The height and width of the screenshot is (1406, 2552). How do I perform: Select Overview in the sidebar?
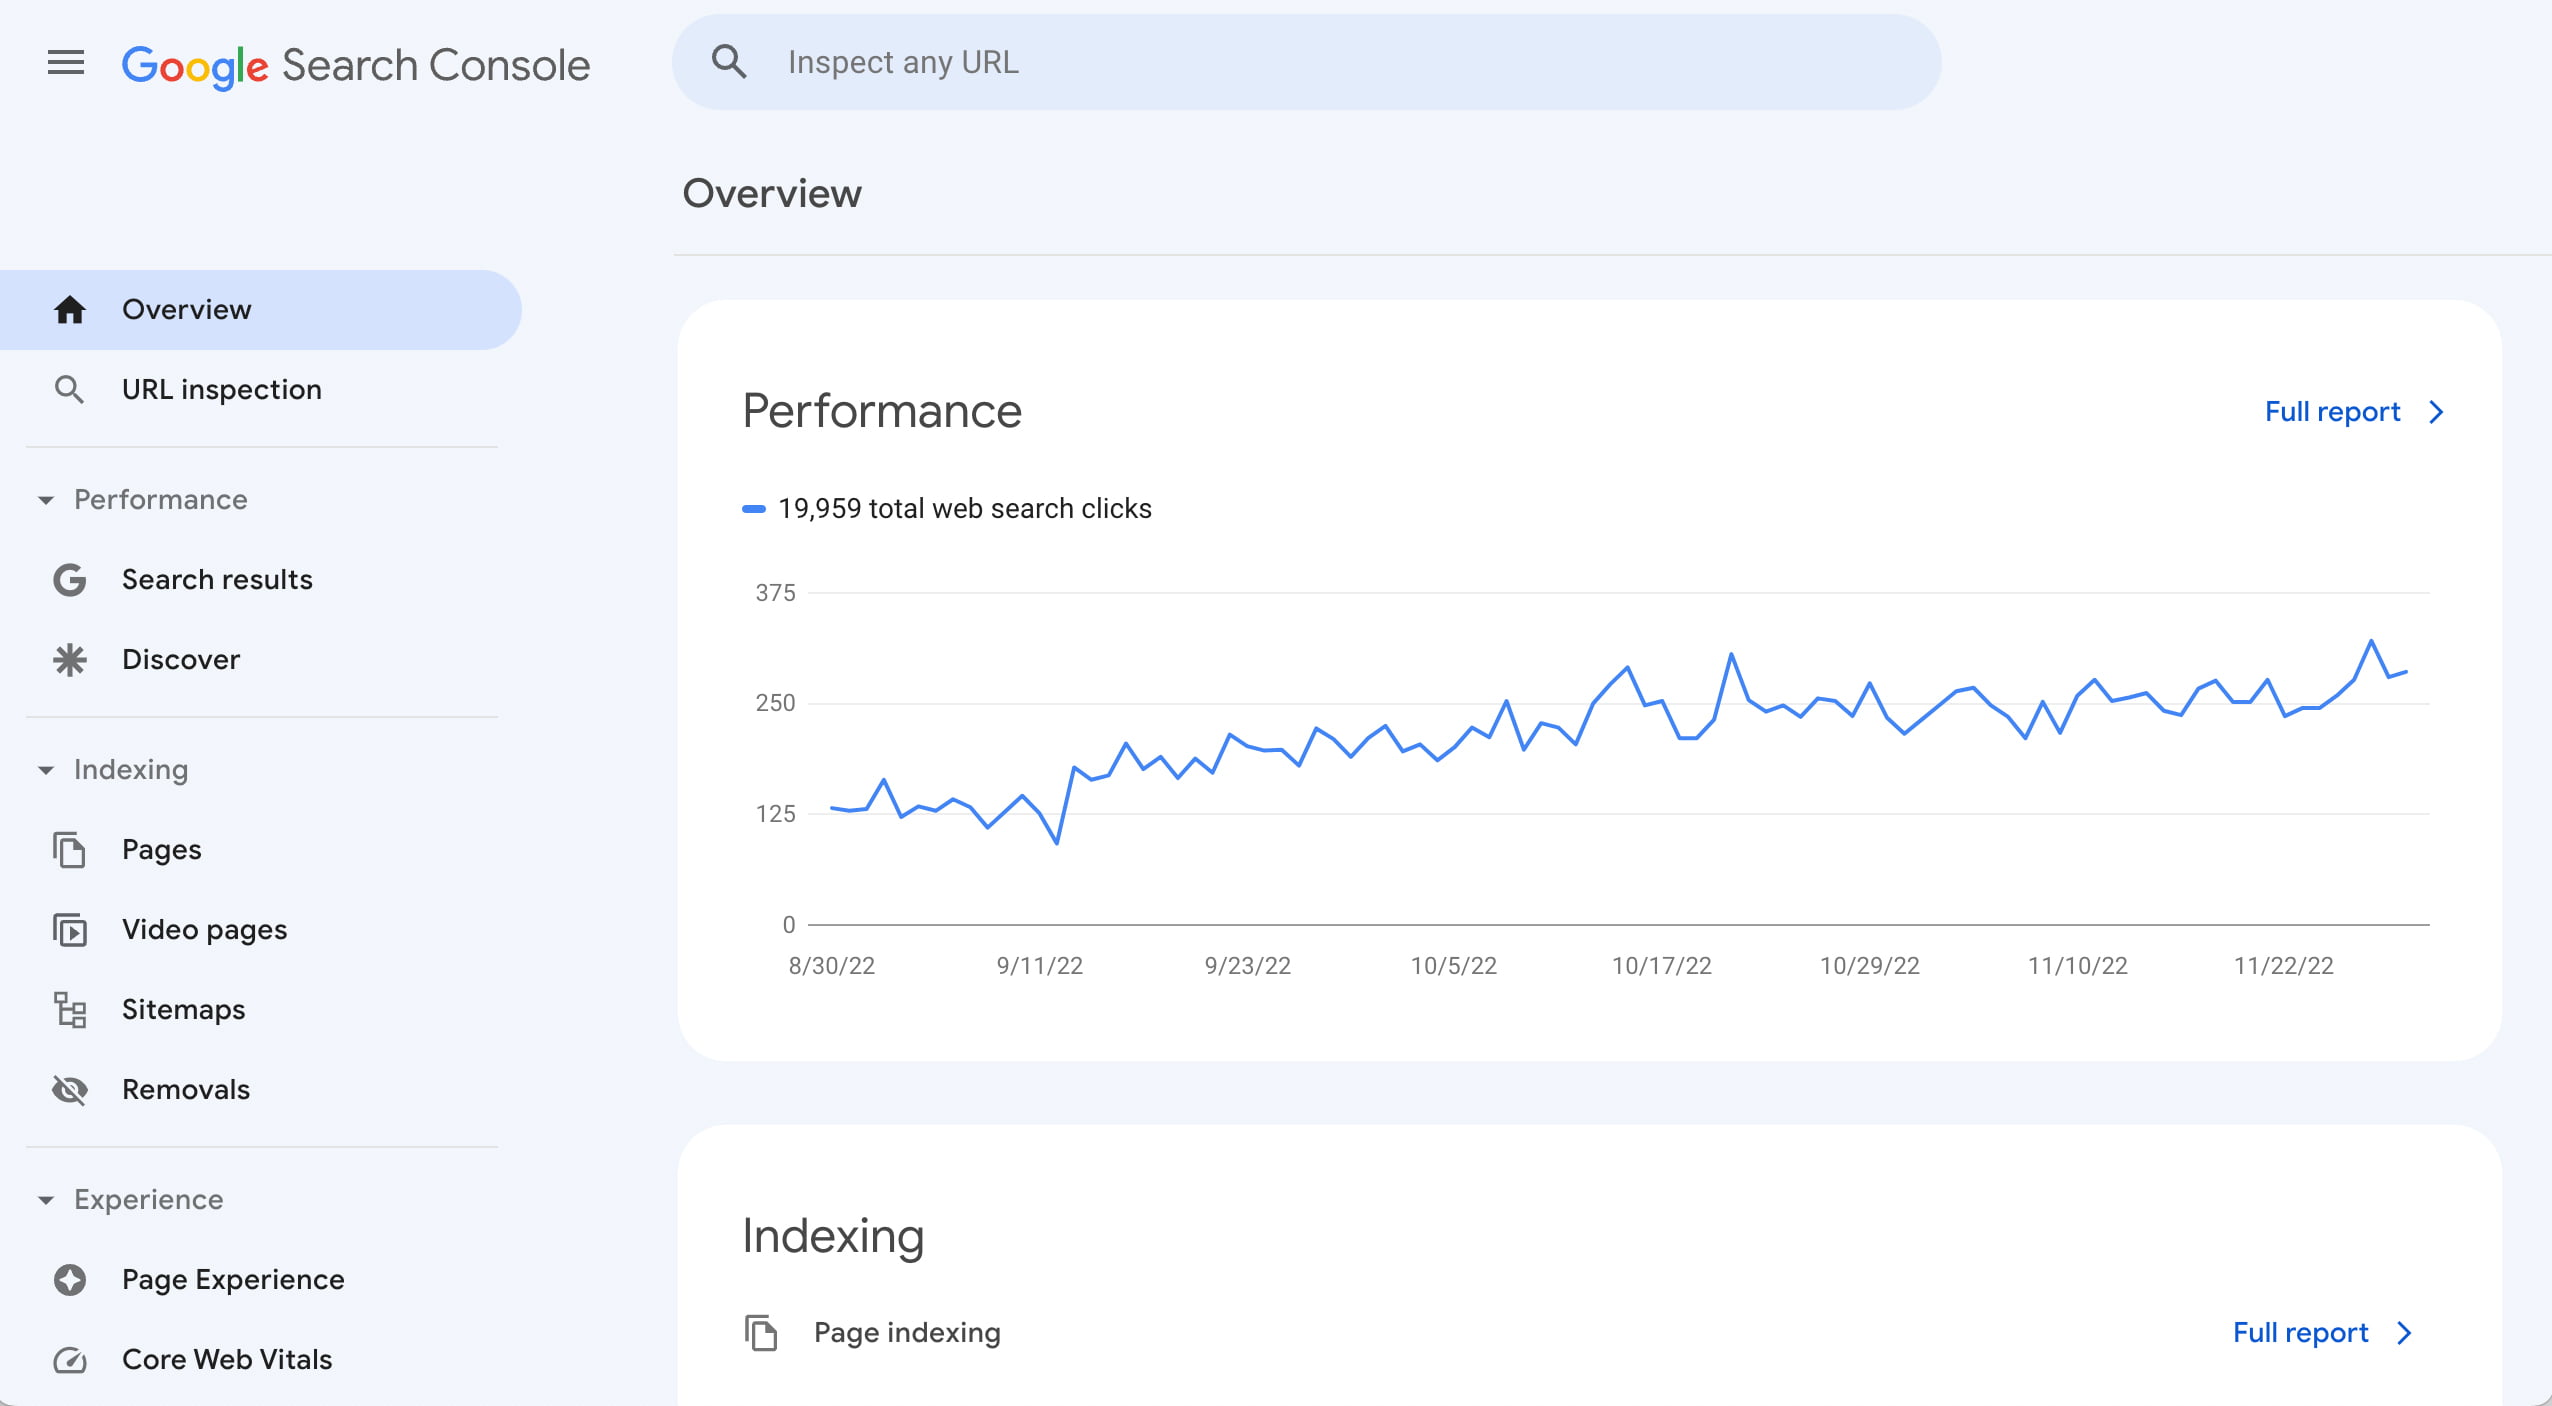(186, 310)
